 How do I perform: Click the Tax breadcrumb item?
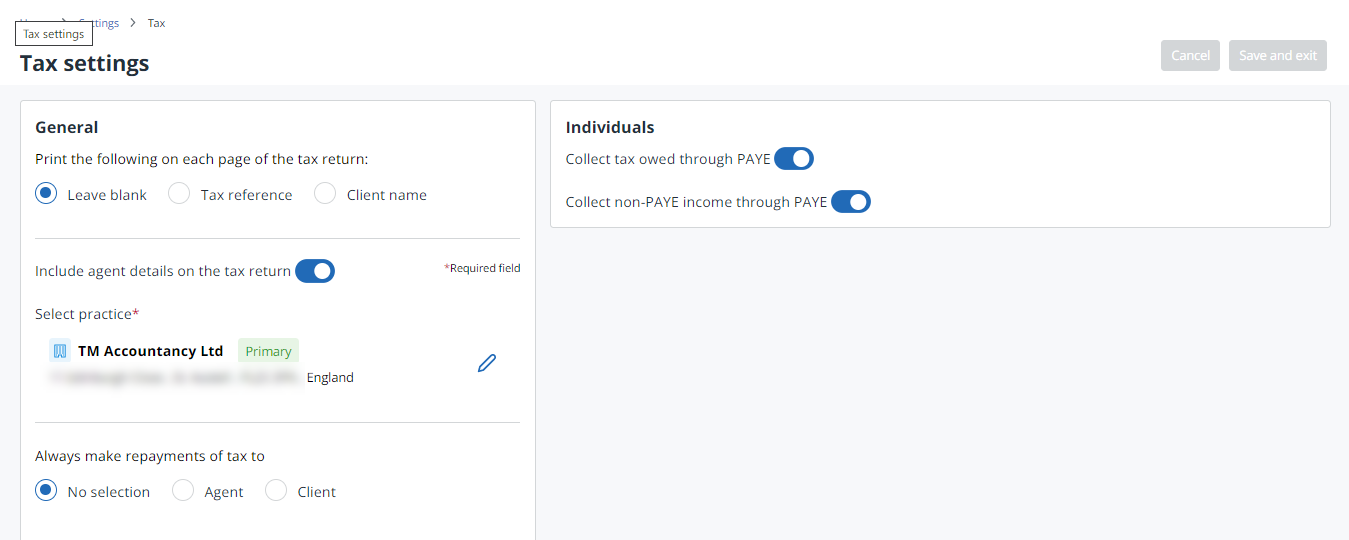[157, 23]
